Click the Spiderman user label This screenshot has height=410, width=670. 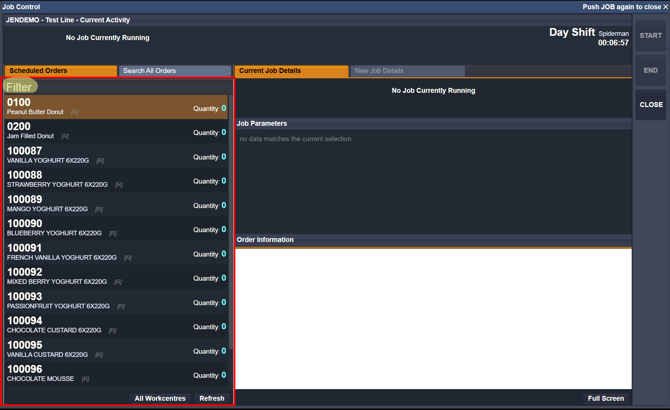click(x=614, y=34)
